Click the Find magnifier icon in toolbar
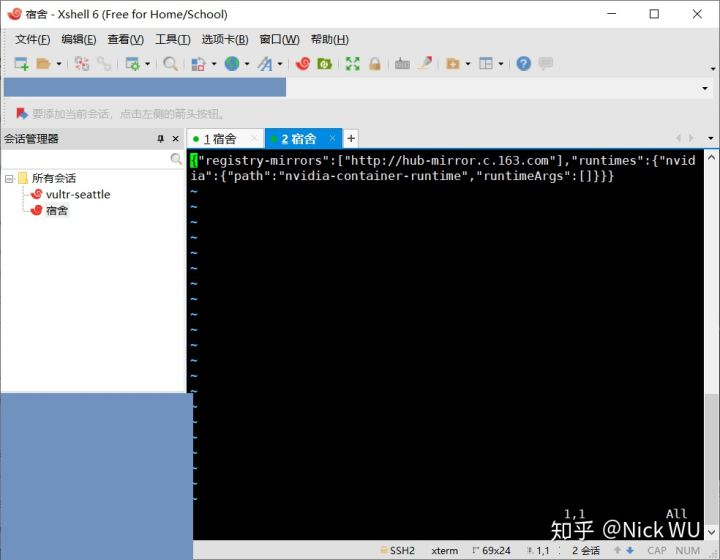The image size is (720, 560). pos(170,63)
